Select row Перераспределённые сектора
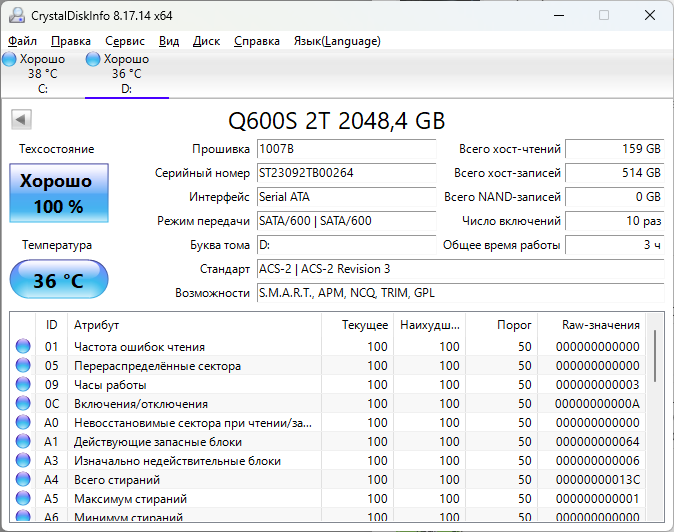674x532 pixels. tap(328, 365)
